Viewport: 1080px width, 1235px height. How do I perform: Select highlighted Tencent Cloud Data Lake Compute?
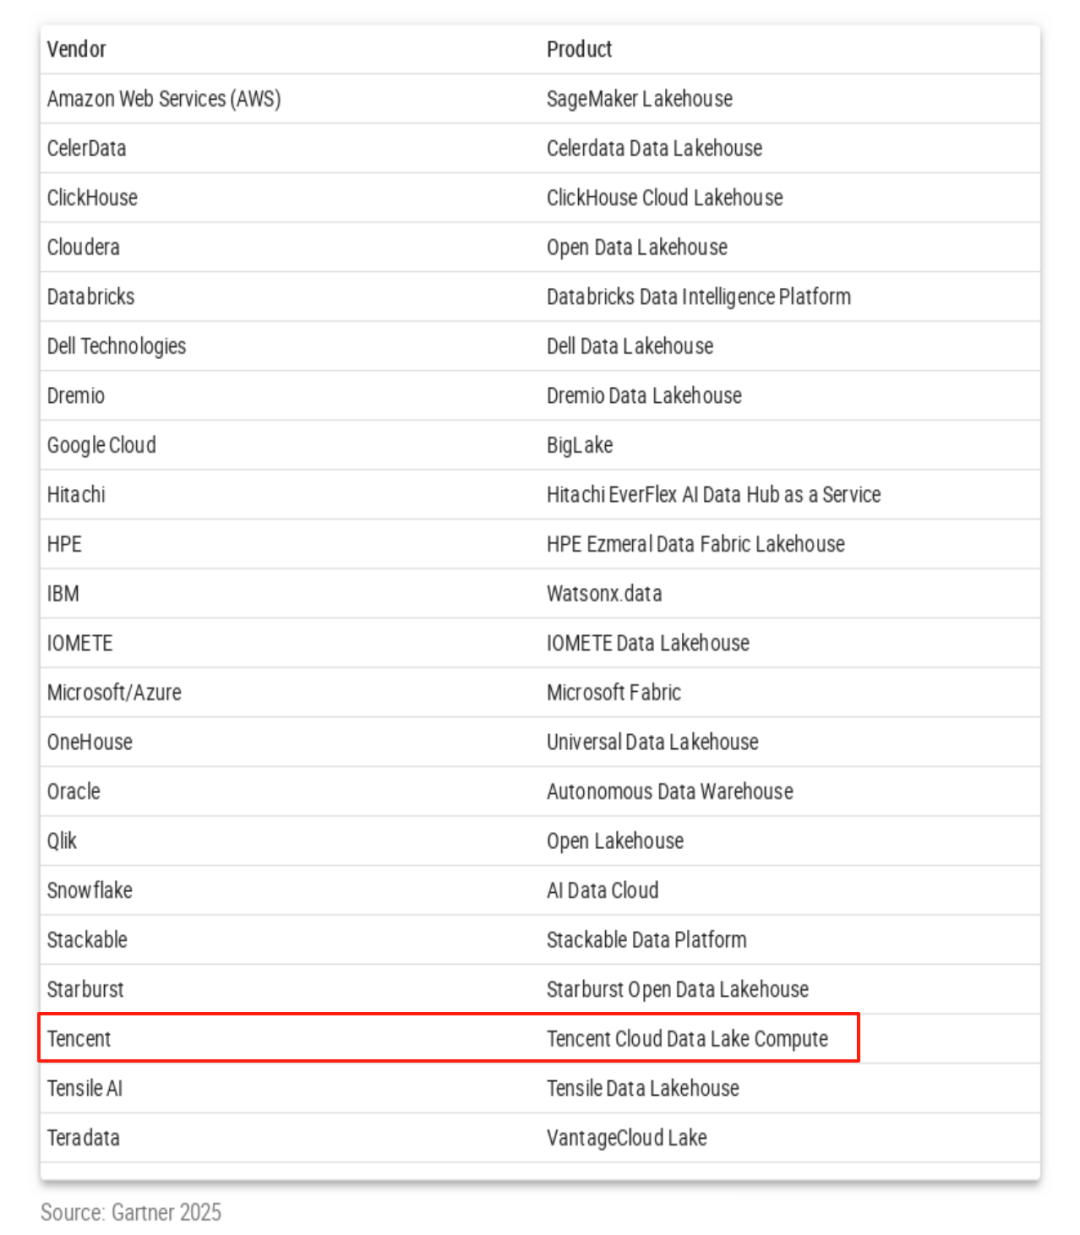[x=687, y=1039]
